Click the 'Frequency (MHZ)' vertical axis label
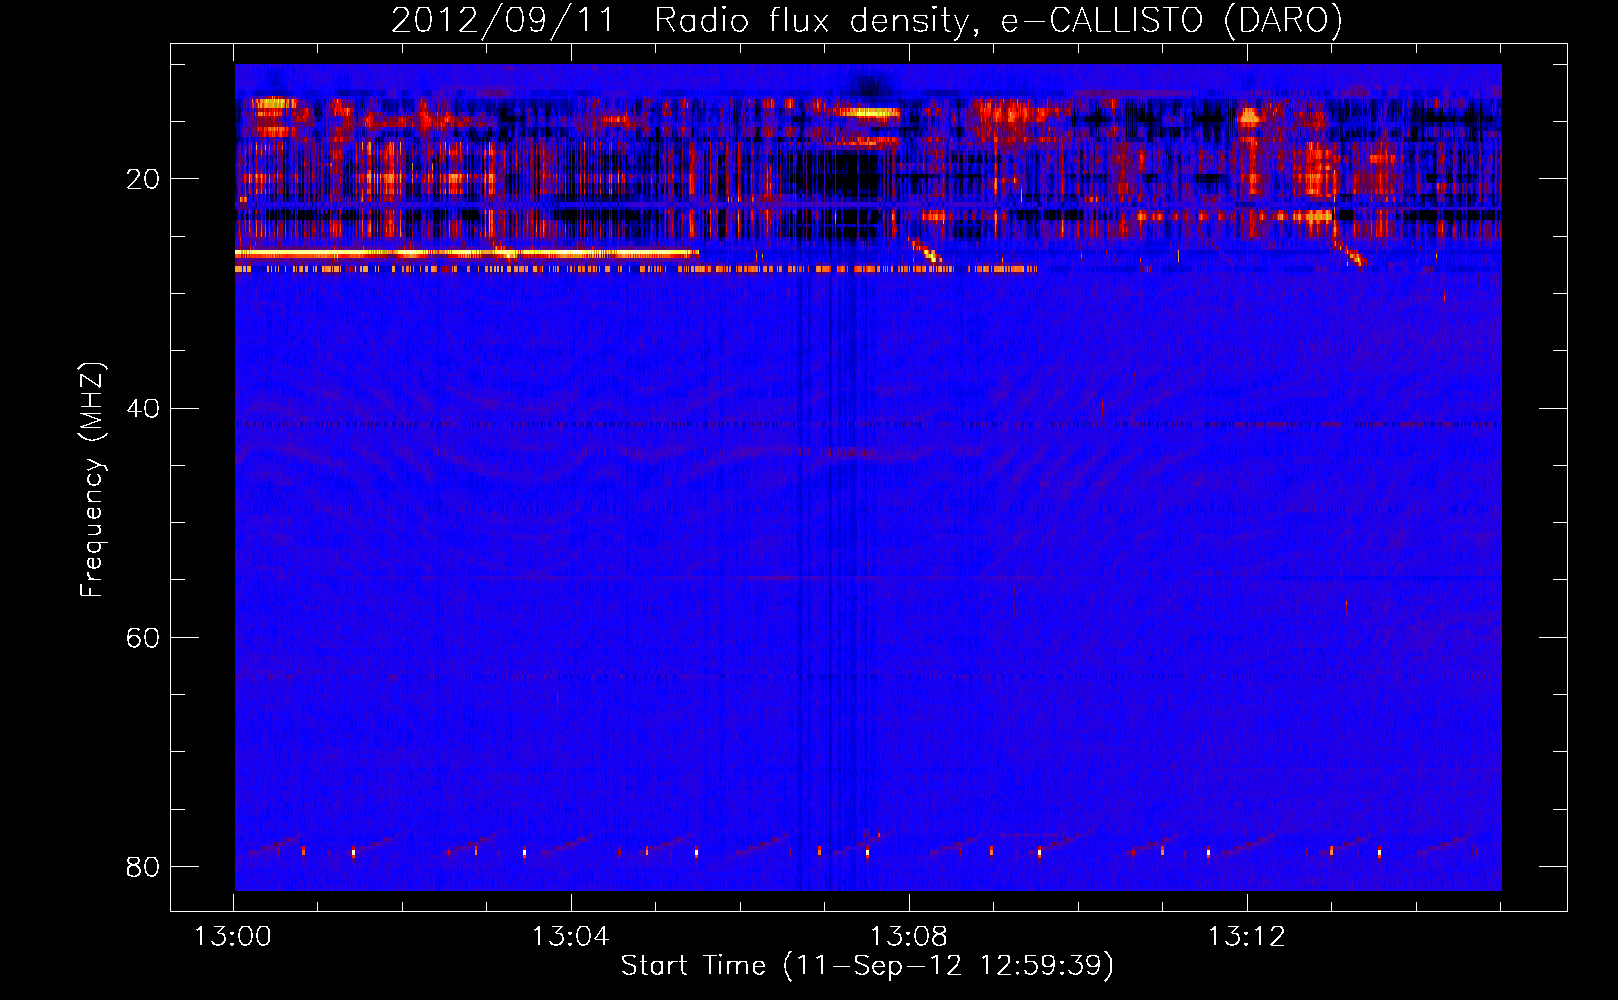Viewport: 1618px width, 1000px height. 92,480
